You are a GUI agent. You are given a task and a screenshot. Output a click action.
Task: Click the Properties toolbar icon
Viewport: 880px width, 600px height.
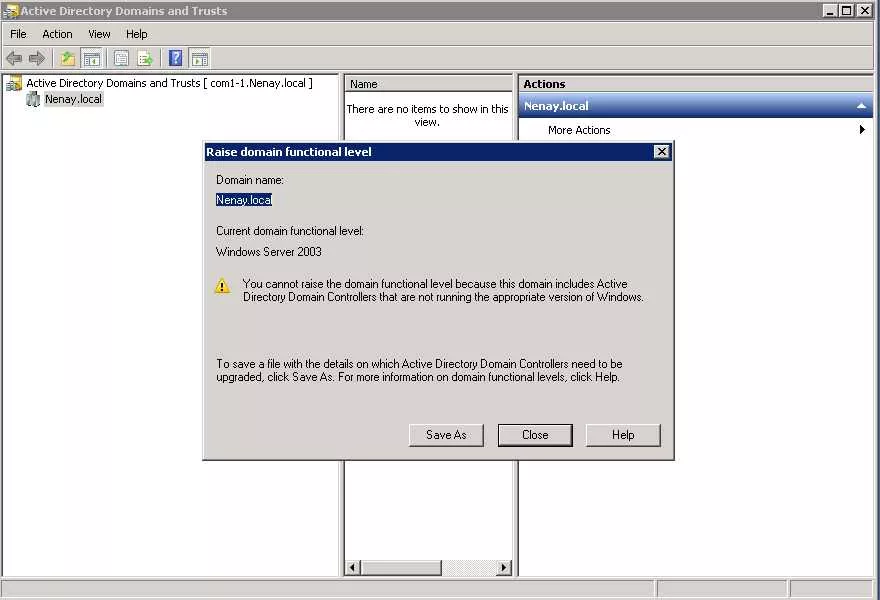coord(121,58)
